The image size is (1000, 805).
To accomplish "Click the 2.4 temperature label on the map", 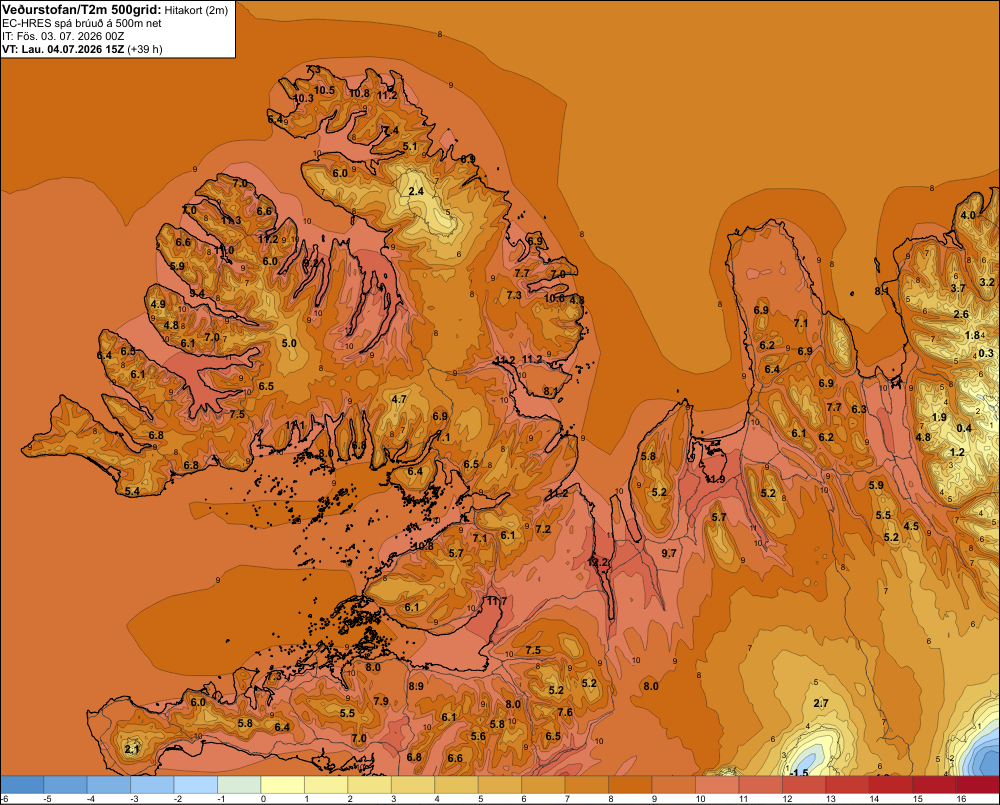I will (x=416, y=191).
